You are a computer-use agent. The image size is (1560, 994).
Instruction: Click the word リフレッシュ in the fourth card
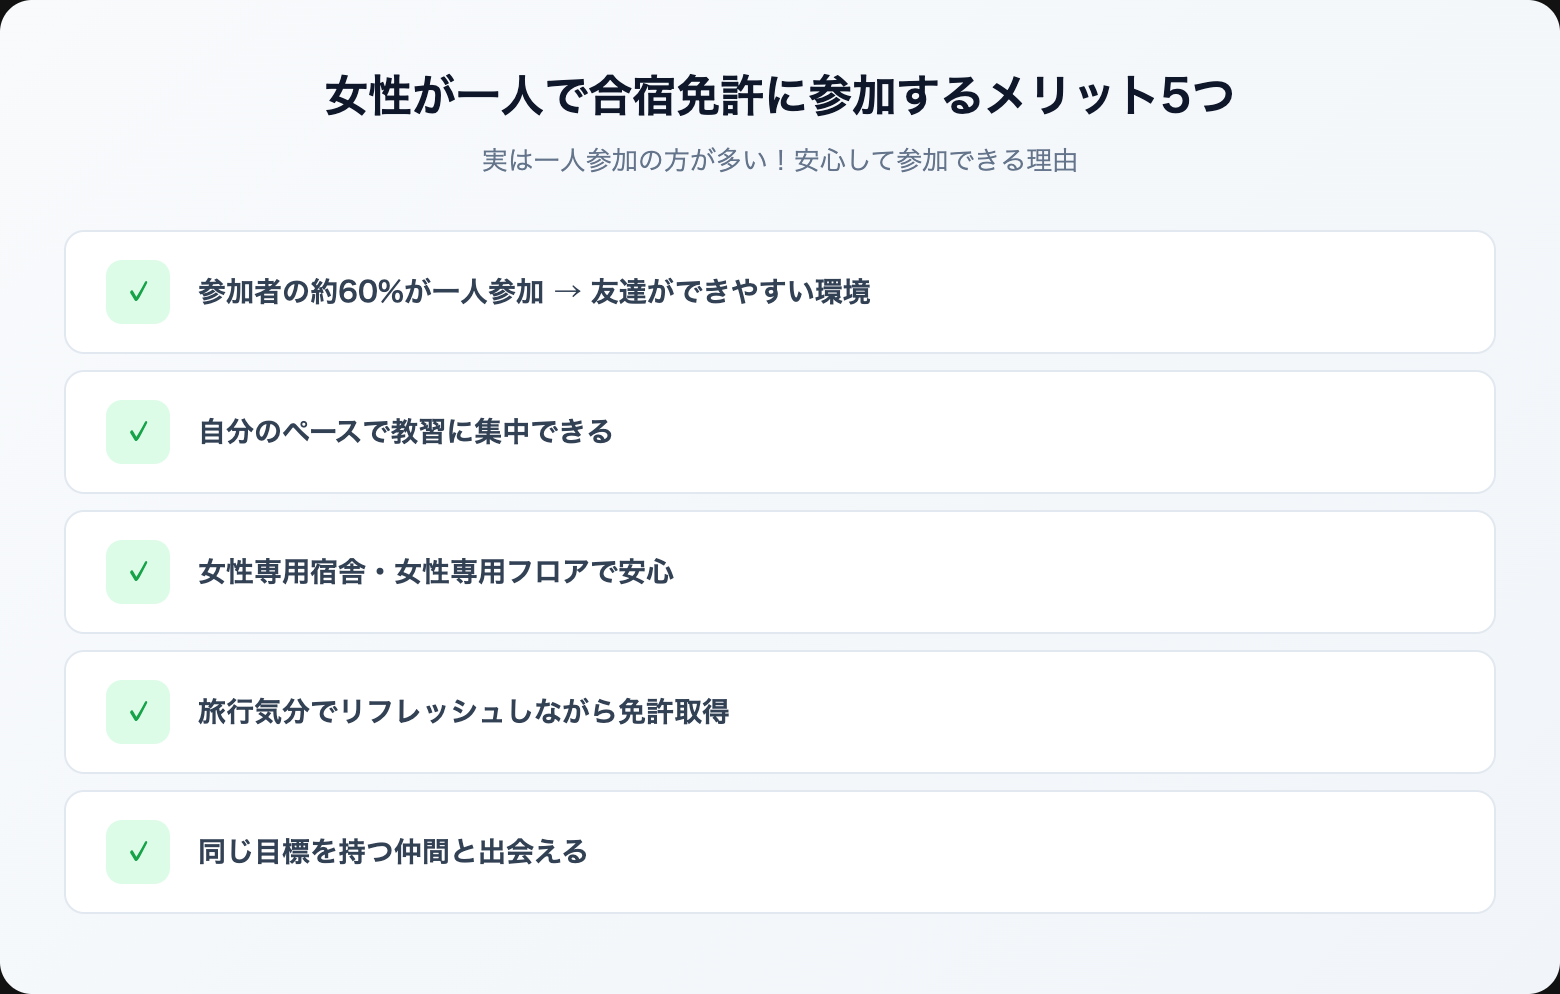click(412, 712)
